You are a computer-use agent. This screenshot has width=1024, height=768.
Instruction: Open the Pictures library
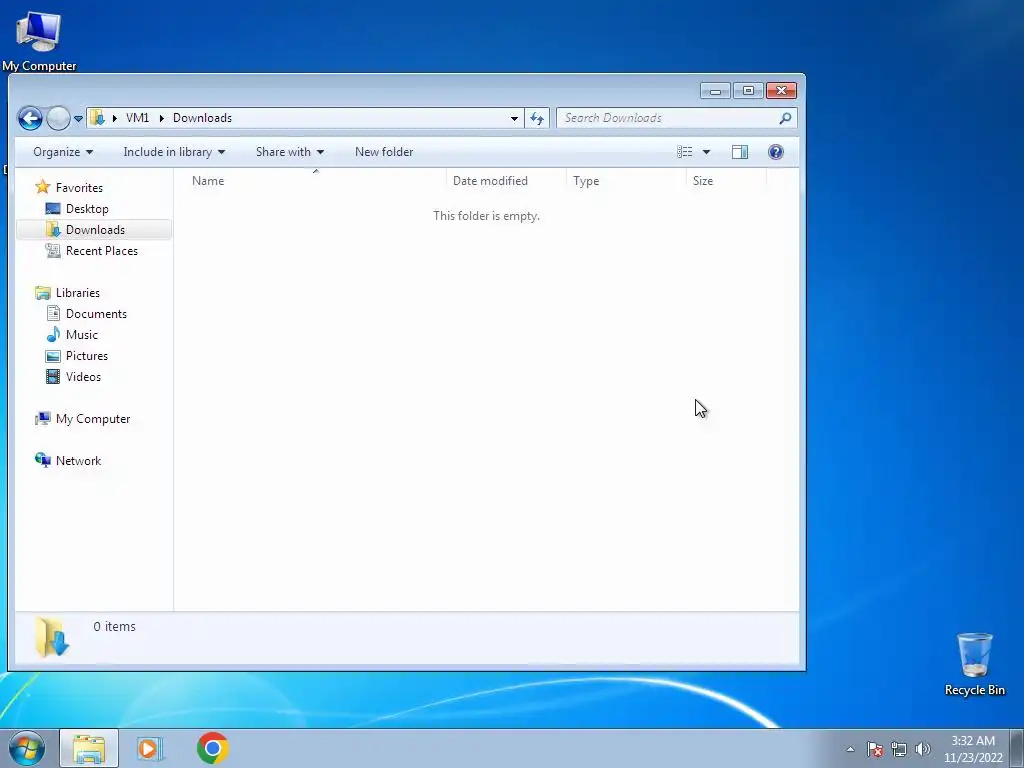point(87,356)
